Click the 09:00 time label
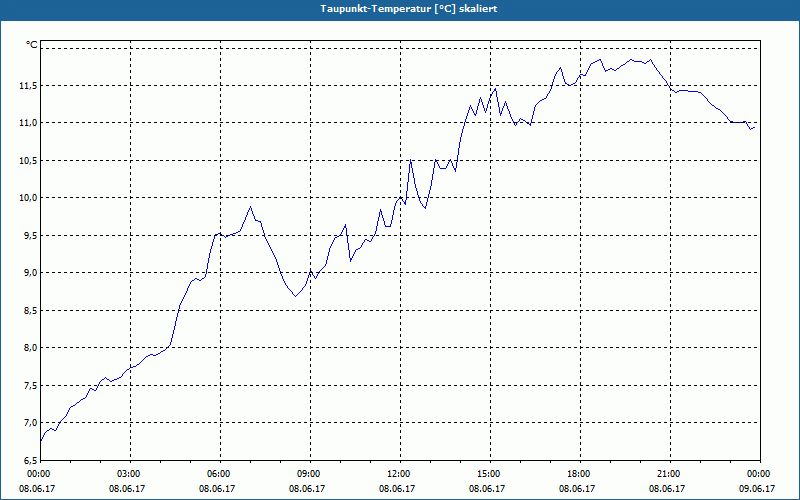The image size is (800, 500). [310, 474]
